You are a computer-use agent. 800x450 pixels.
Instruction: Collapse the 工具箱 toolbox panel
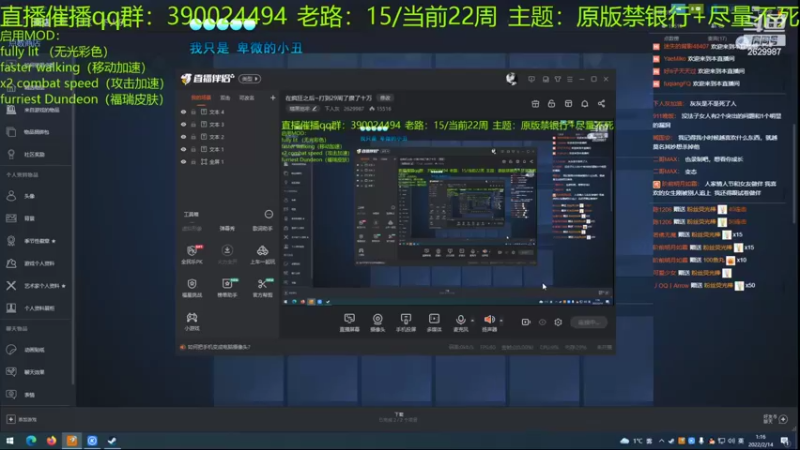pos(268,214)
